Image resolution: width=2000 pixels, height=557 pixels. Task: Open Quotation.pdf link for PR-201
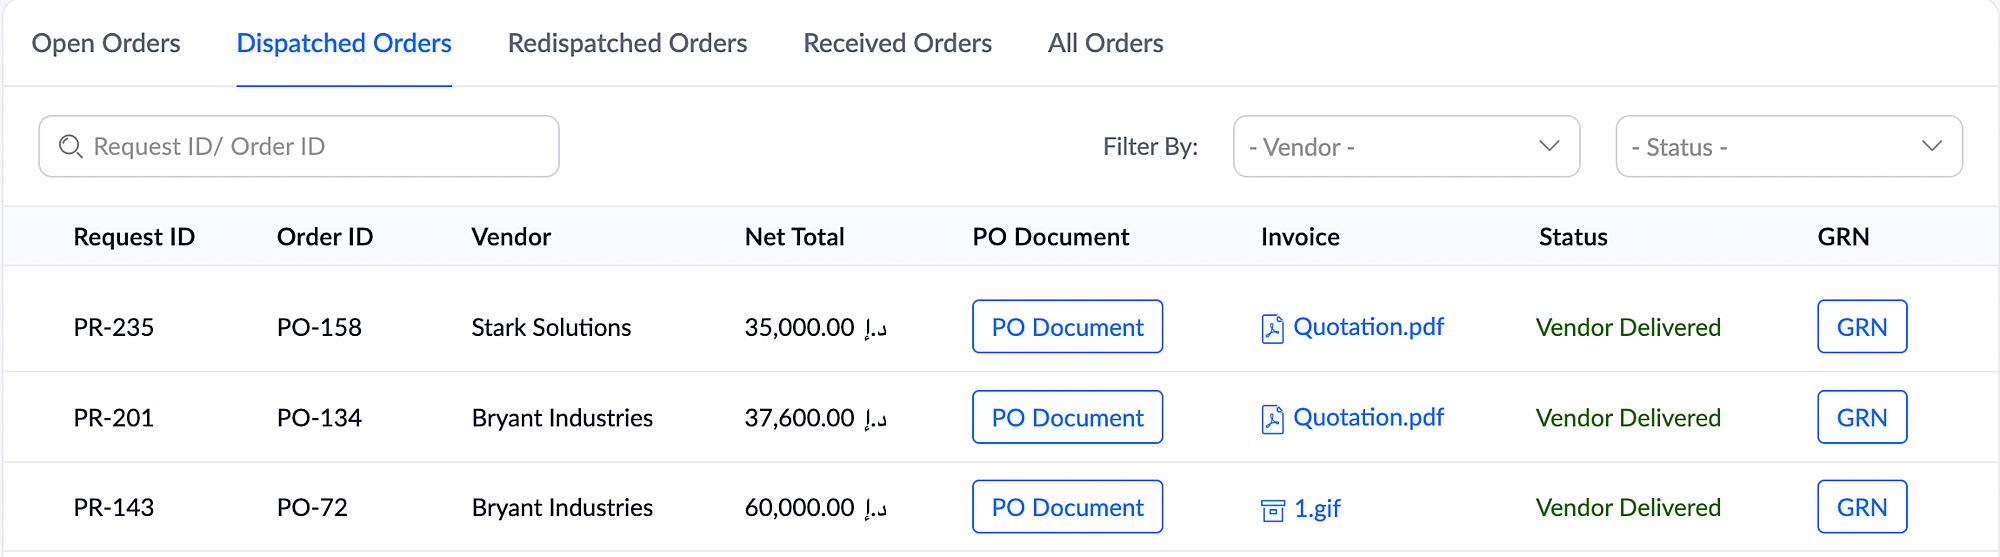pyautogui.click(x=1368, y=417)
